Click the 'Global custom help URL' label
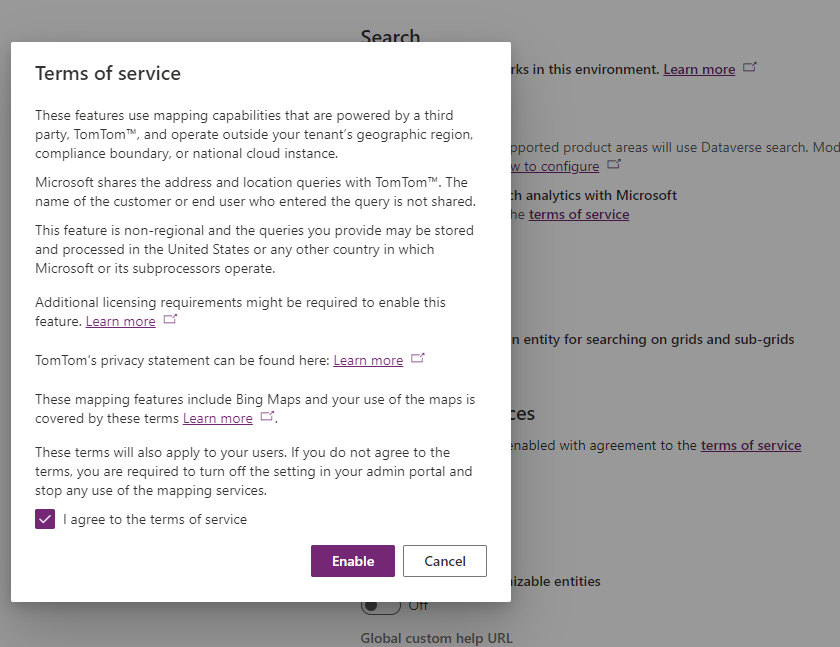Screen dimensions: 840x647 [x=436, y=638]
